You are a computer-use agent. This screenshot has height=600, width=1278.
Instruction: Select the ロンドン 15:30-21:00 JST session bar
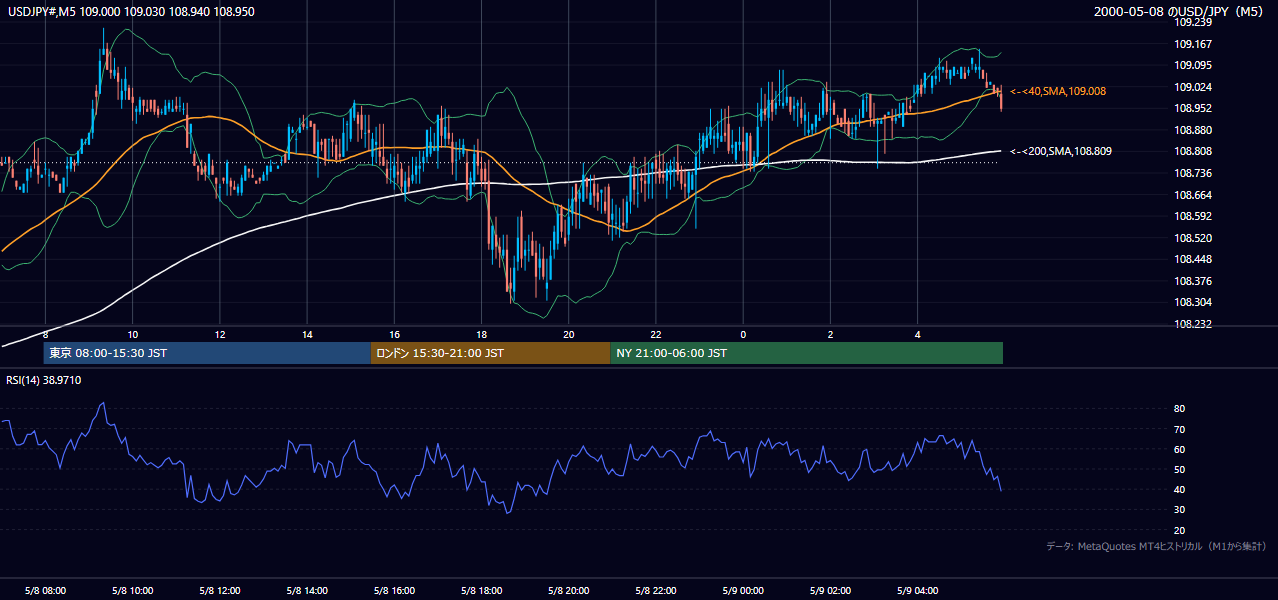click(x=490, y=353)
